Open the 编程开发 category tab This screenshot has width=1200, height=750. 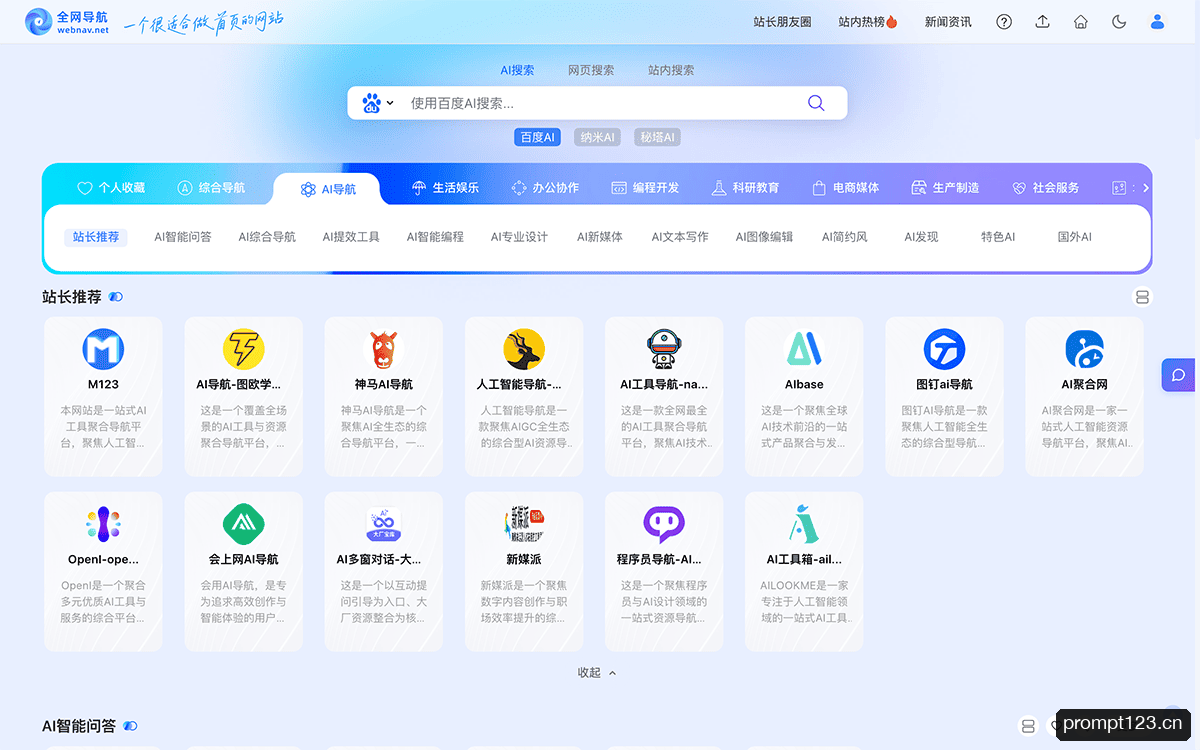(645, 188)
